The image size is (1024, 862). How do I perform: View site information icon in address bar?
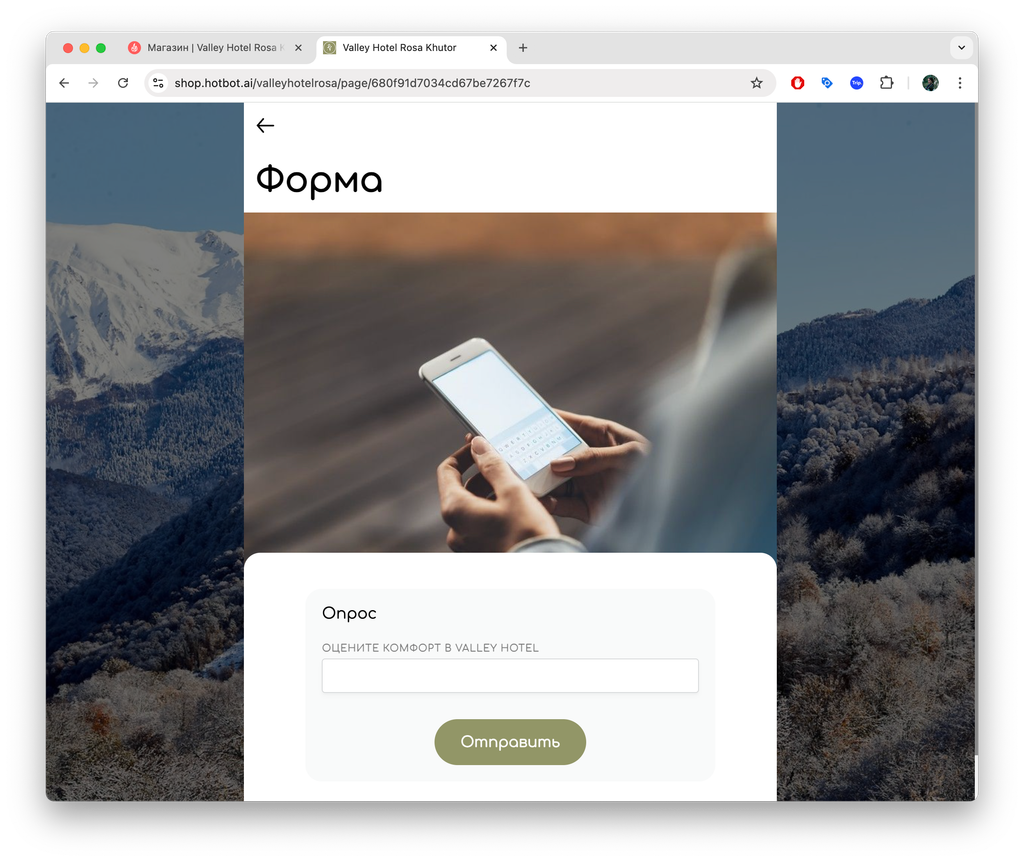click(x=158, y=83)
